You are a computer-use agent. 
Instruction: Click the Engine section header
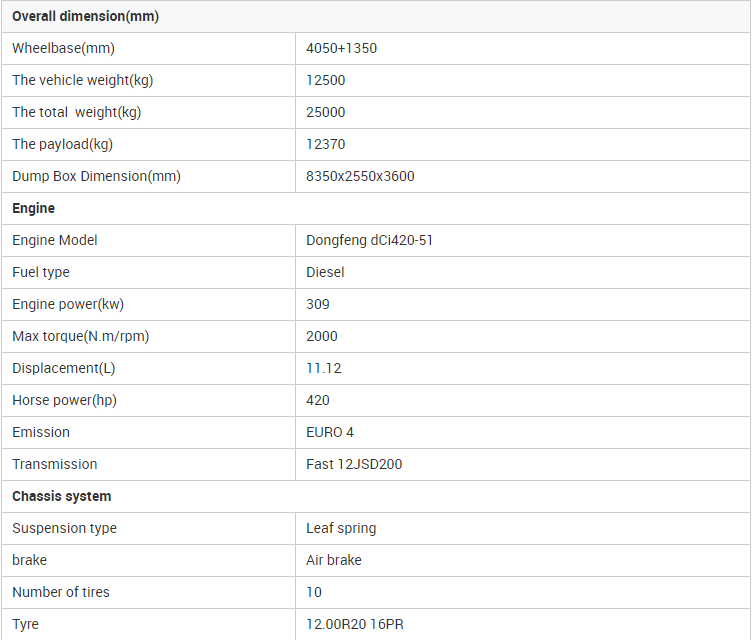[33, 208]
